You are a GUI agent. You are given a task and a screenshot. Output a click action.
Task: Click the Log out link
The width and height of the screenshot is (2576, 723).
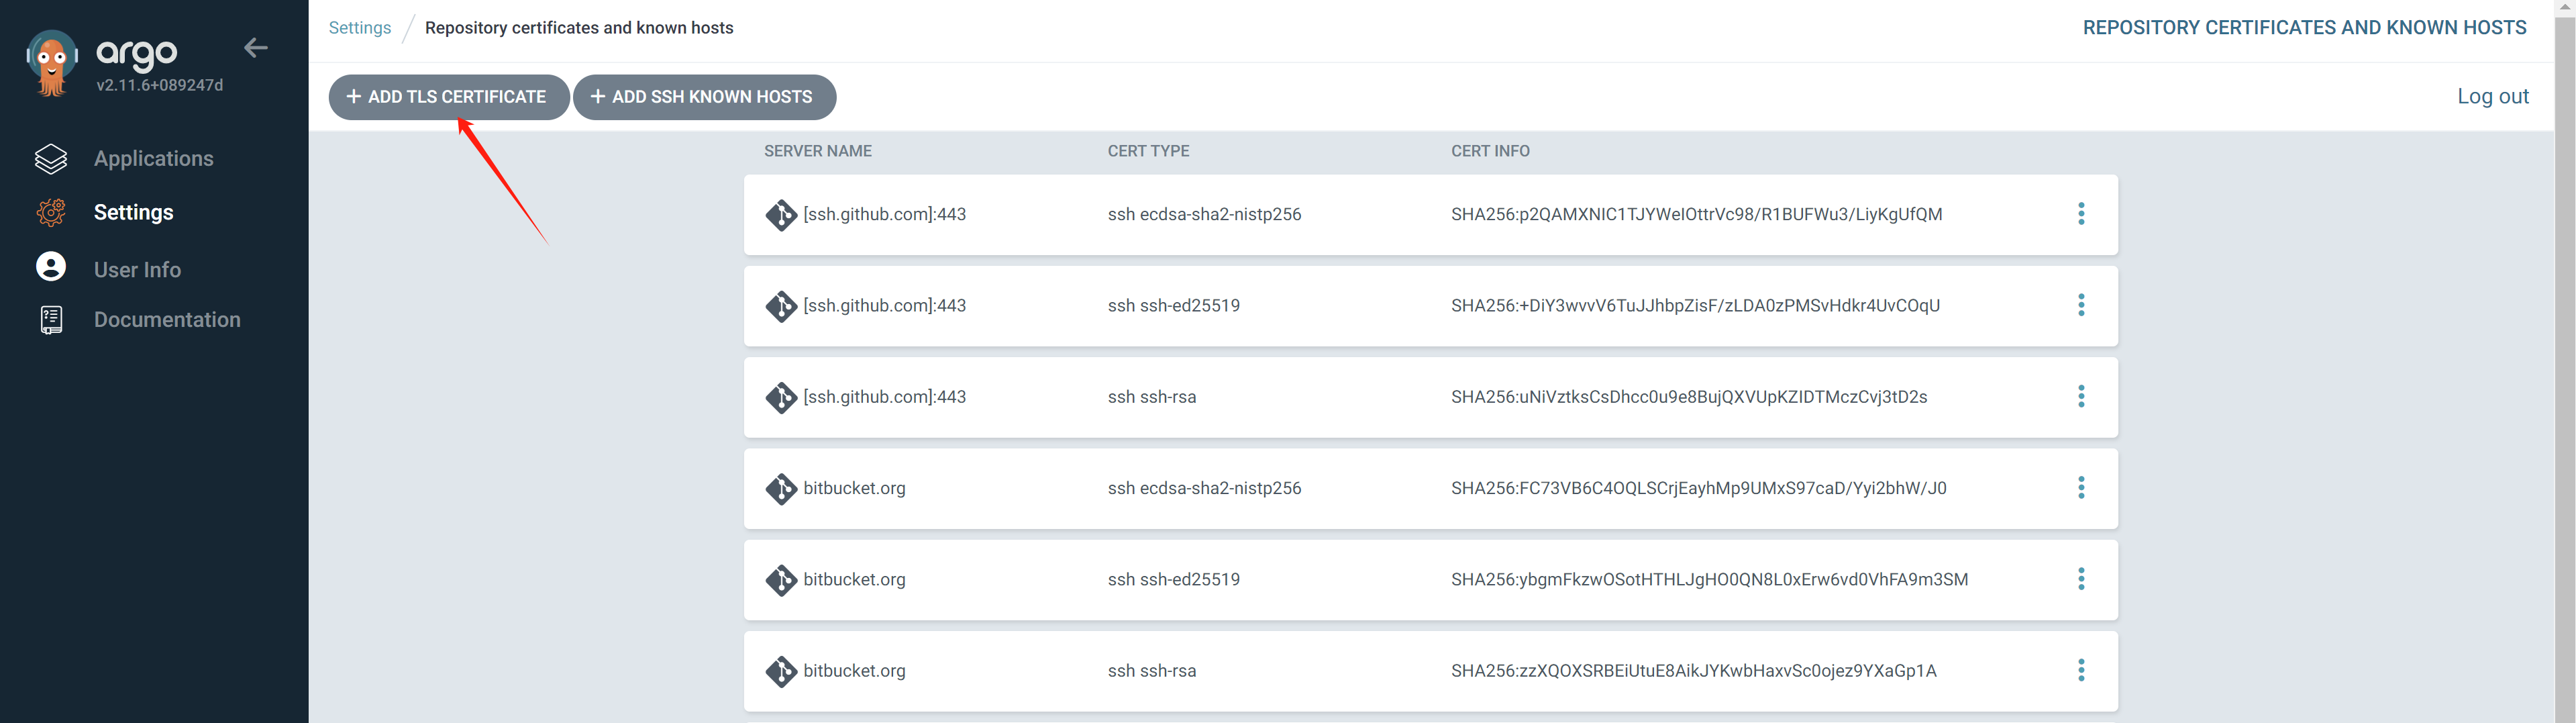coord(2492,96)
